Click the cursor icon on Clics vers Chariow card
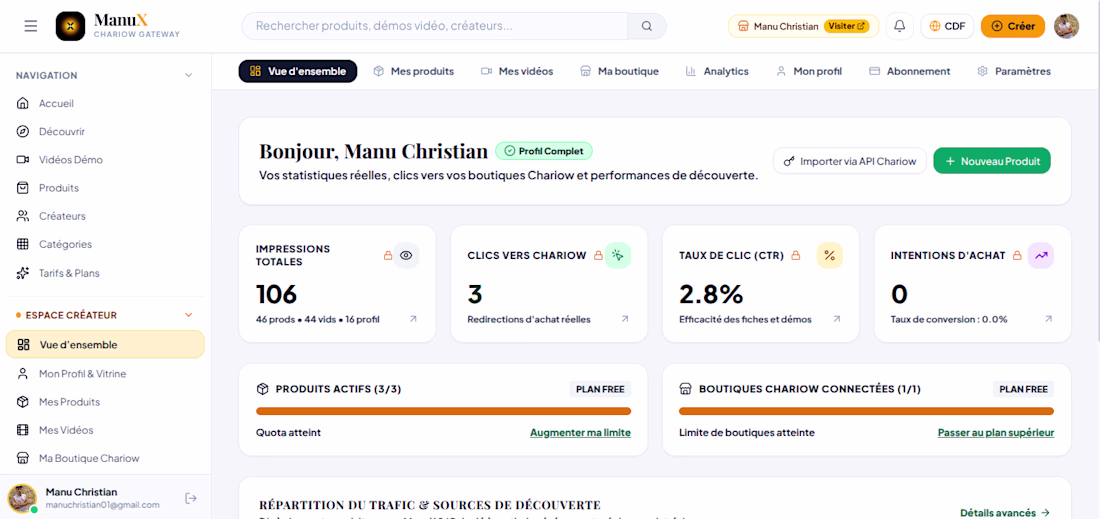Image resolution: width=1100 pixels, height=519 pixels. coord(617,255)
